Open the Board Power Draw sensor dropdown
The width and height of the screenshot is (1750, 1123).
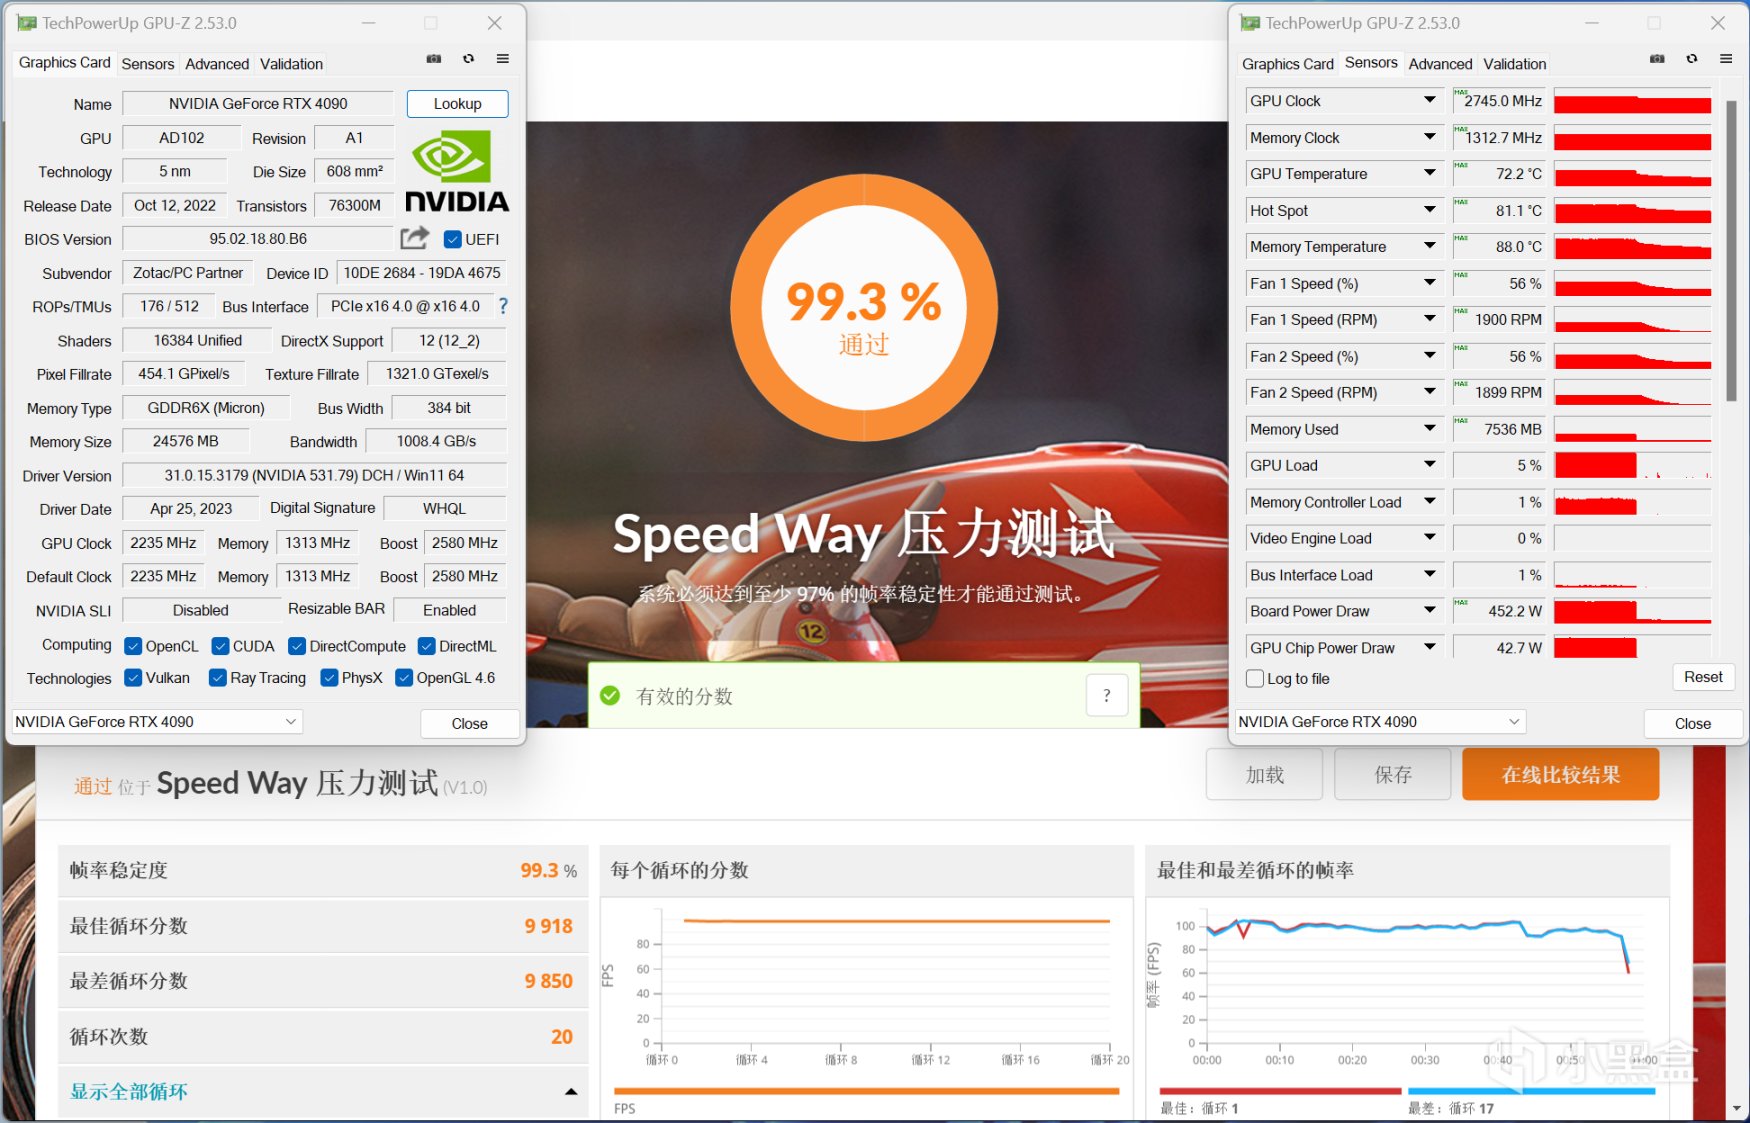click(1430, 611)
